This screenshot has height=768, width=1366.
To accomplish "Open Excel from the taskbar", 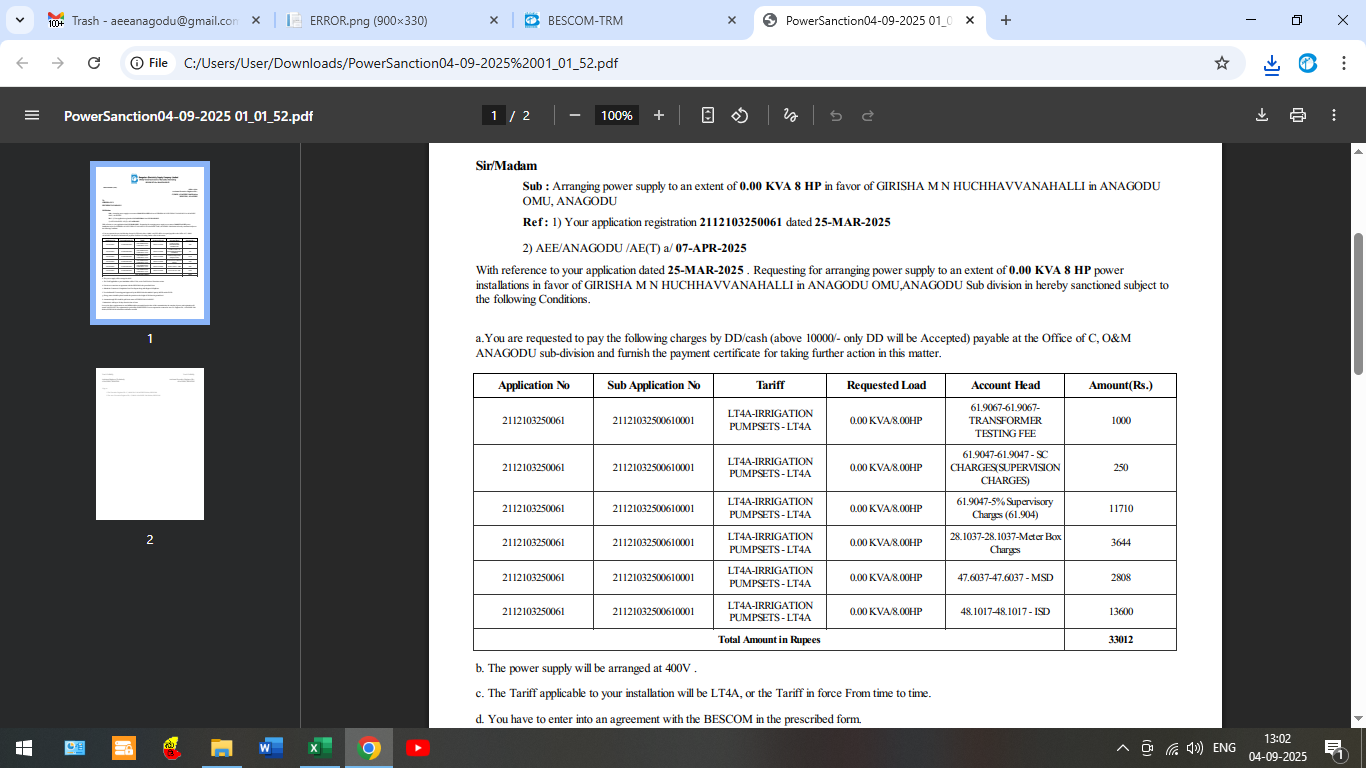I will click(319, 748).
